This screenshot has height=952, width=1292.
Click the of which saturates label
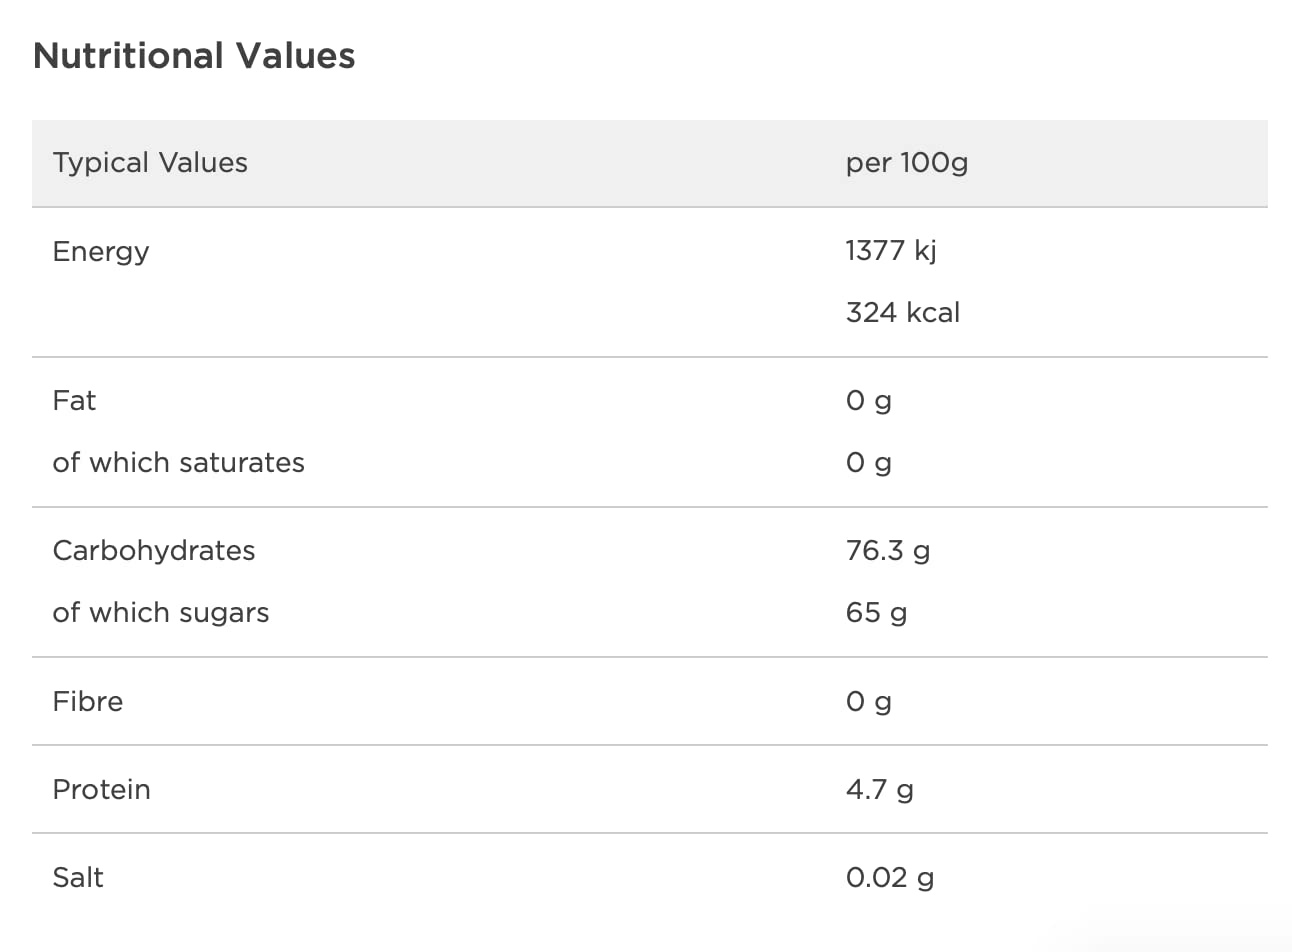pyautogui.click(x=178, y=463)
